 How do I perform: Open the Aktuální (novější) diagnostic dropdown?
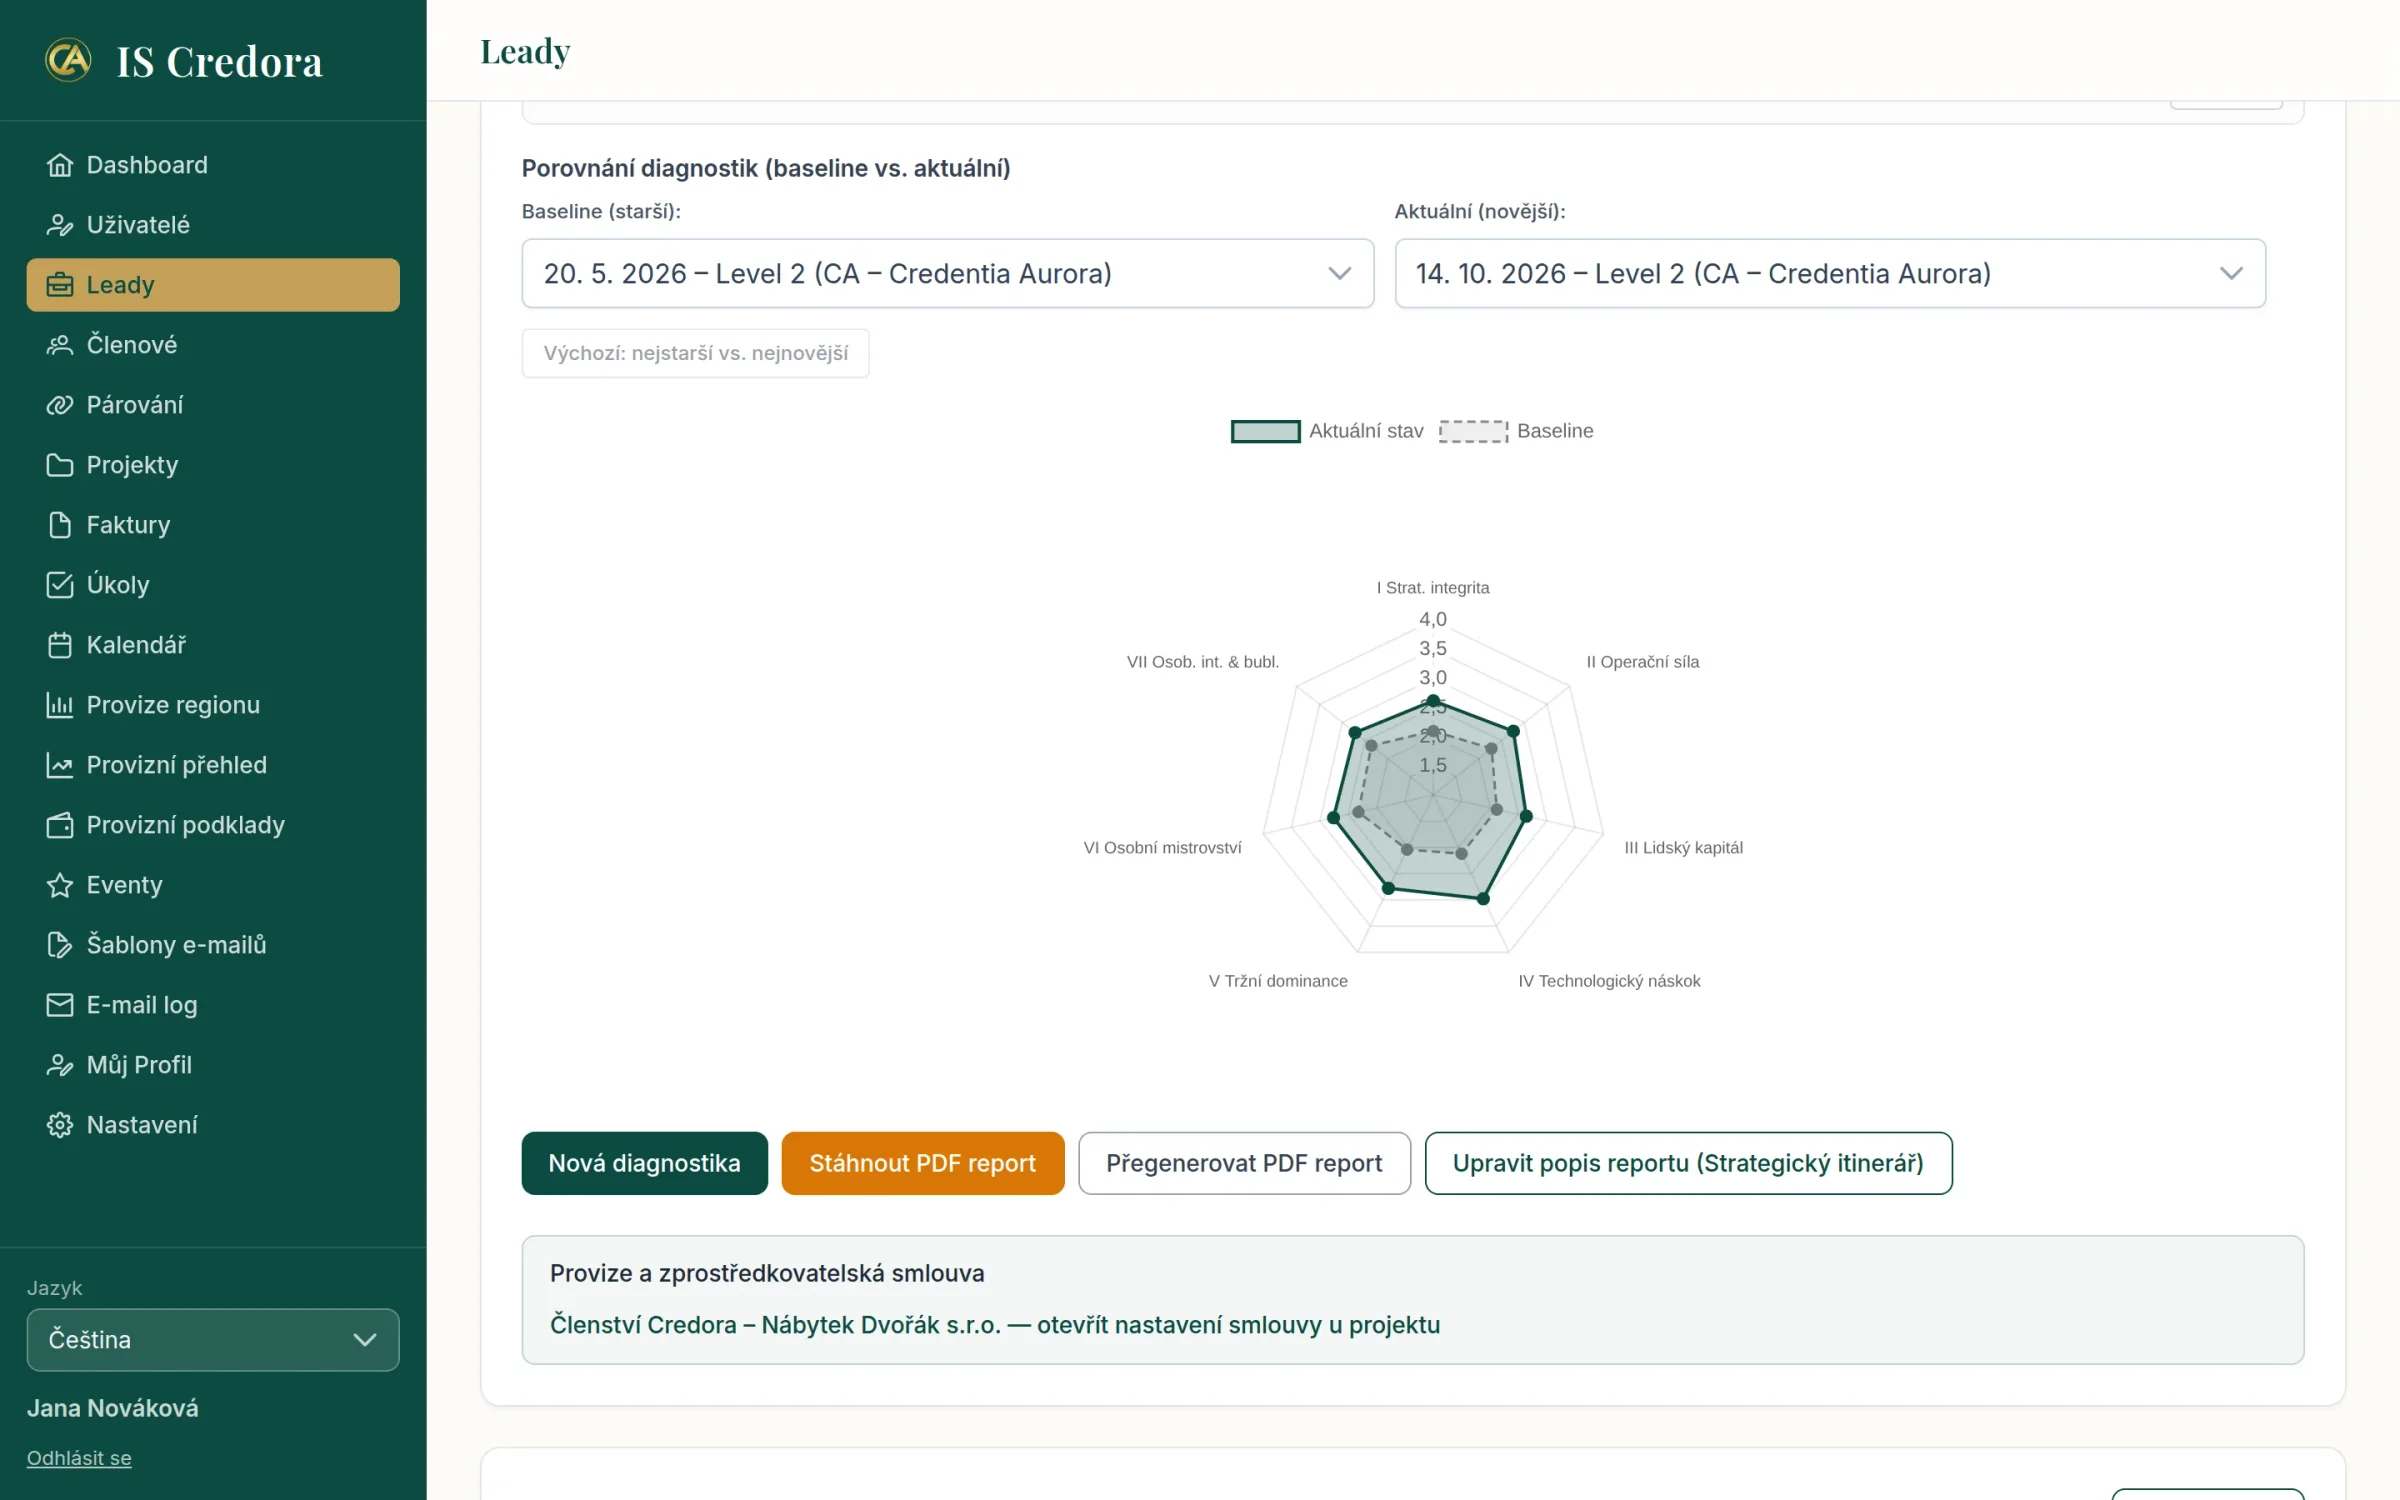1830,273
